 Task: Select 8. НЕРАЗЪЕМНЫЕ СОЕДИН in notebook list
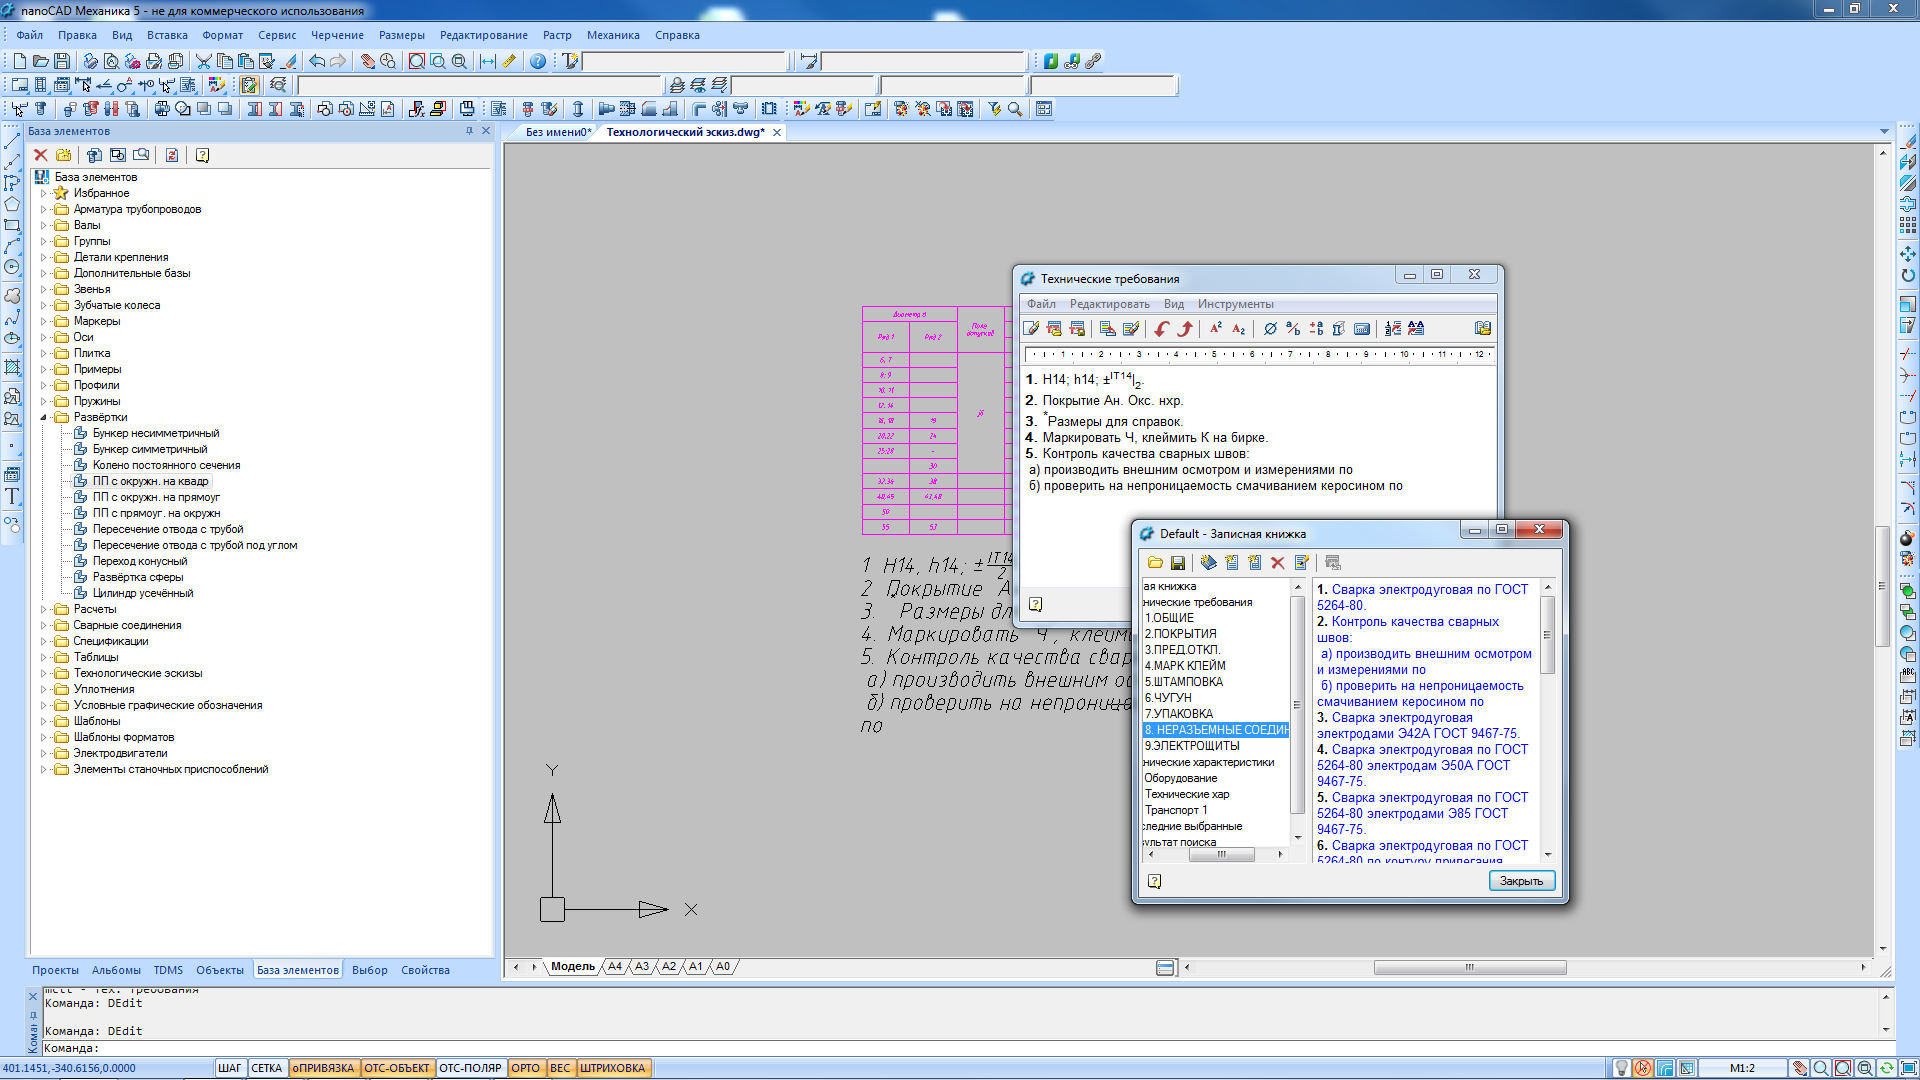point(1217,730)
